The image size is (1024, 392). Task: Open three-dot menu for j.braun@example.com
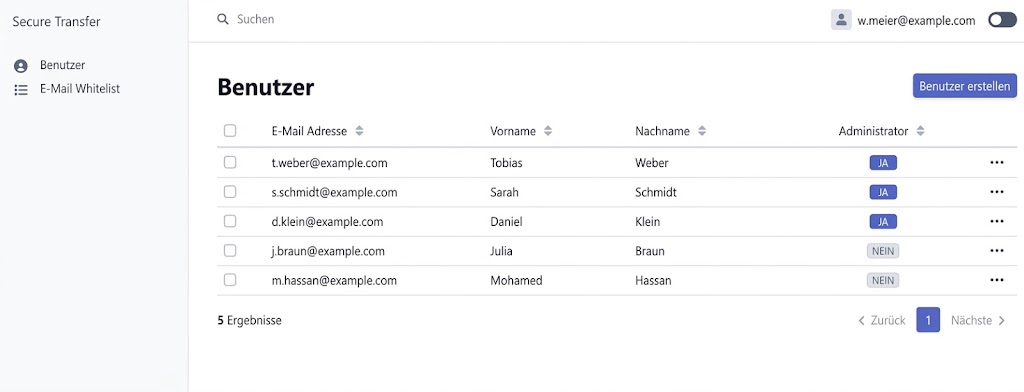(996, 251)
